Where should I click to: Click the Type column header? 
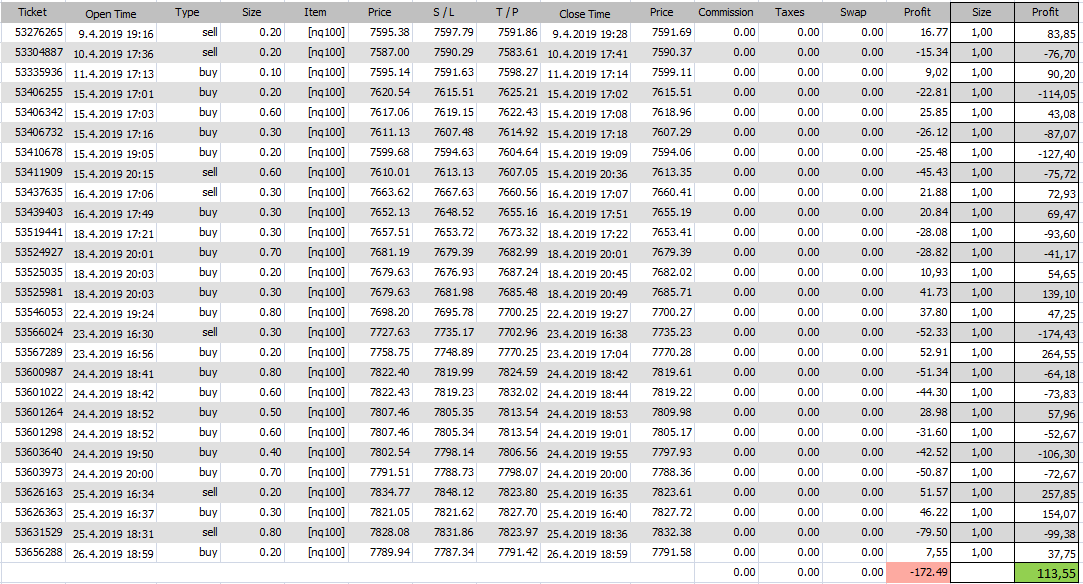coord(187,13)
